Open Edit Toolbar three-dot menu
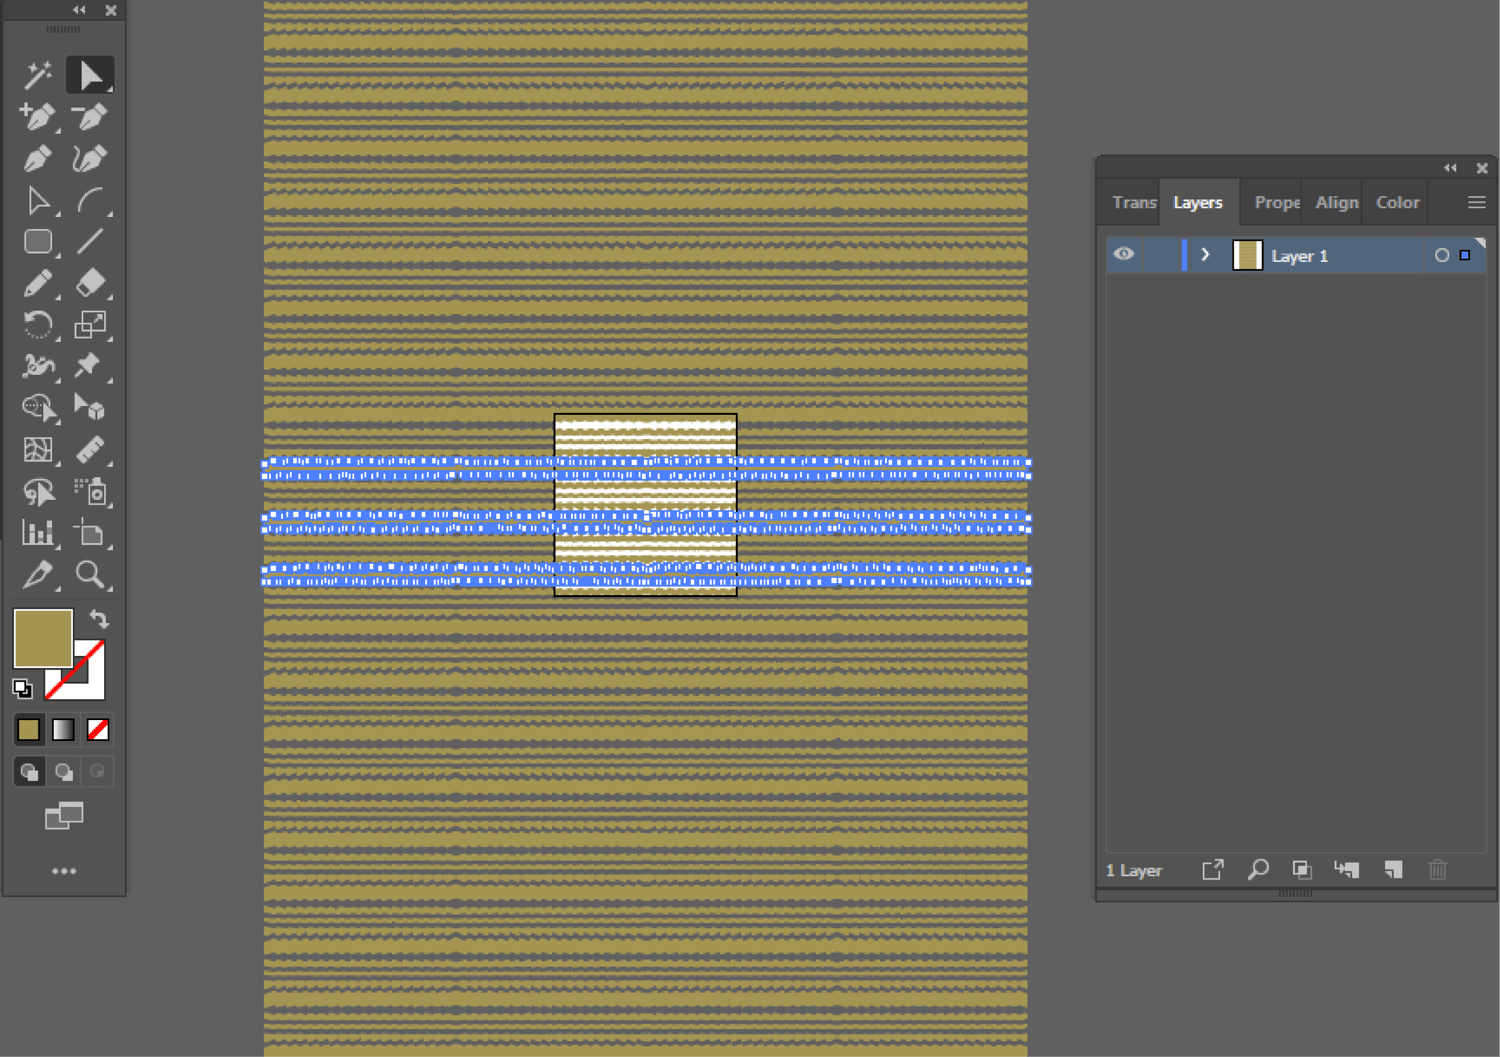The width and height of the screenshot is (1500, 1057). coord(64,871)
